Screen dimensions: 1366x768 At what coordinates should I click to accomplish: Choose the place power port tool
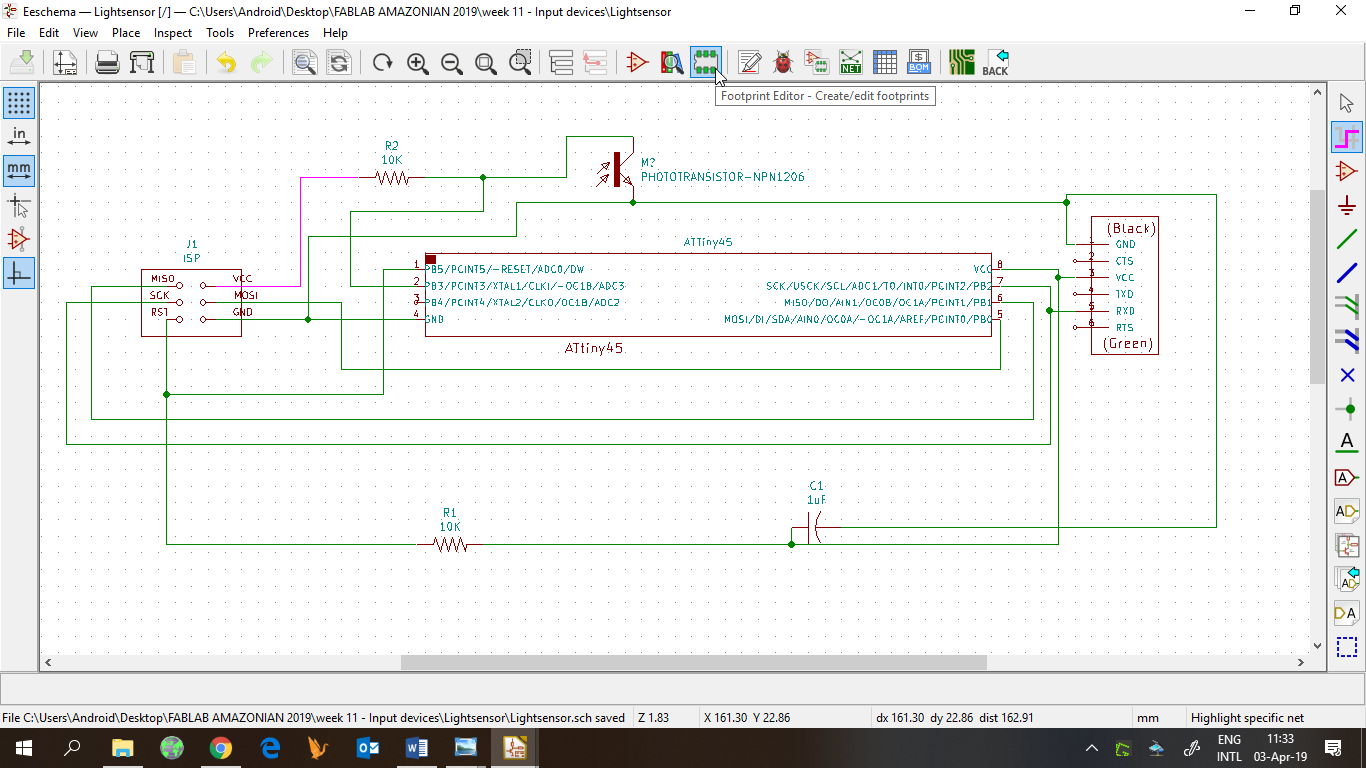click(x=1347, y=205)
